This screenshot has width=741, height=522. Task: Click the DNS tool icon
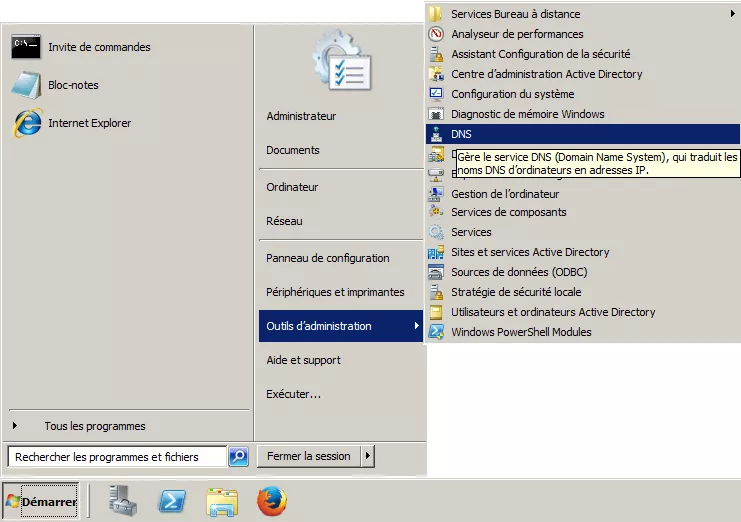pos(436,134)
